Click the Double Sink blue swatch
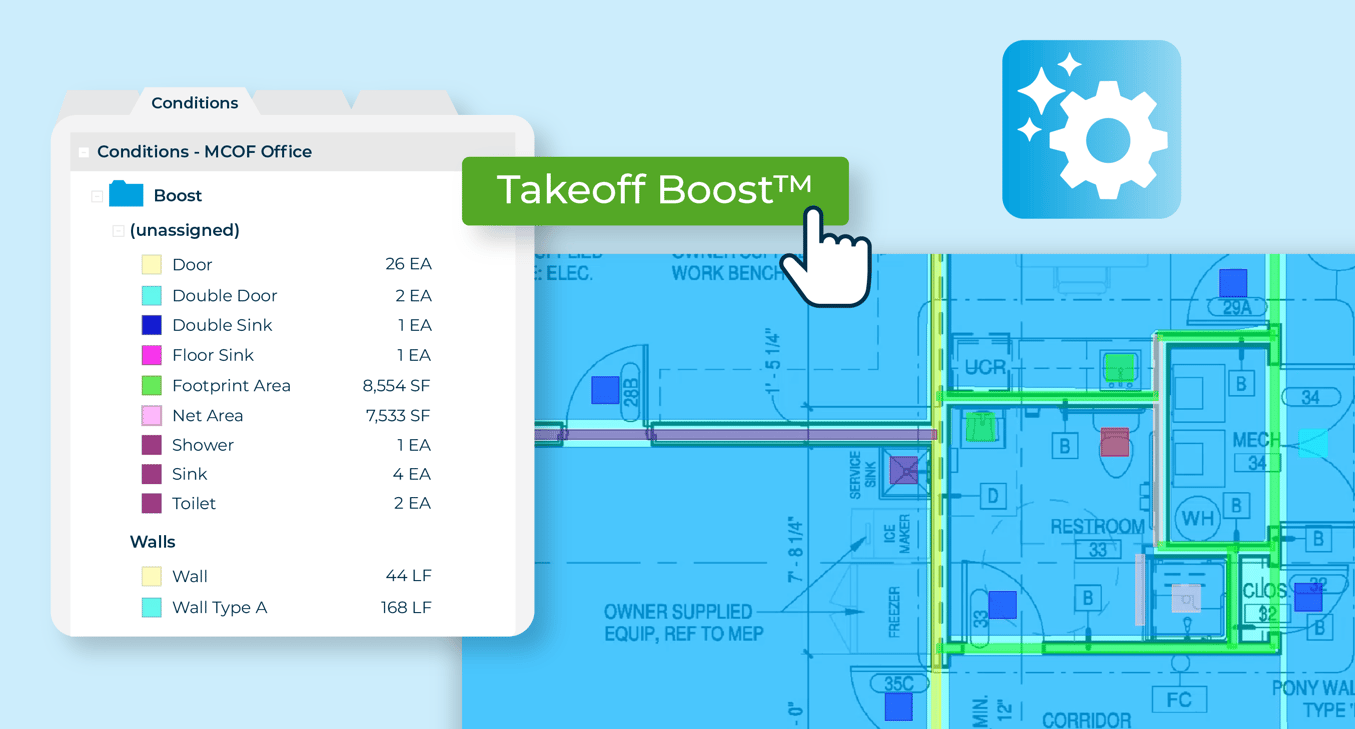This screenshot has height=729, width=1355. (151, 325)
